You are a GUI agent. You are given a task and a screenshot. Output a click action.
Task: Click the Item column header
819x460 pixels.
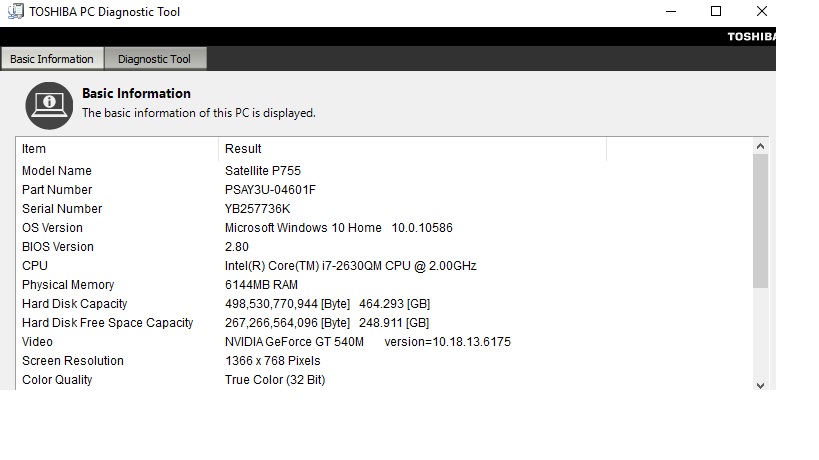(x=117, y=149)
